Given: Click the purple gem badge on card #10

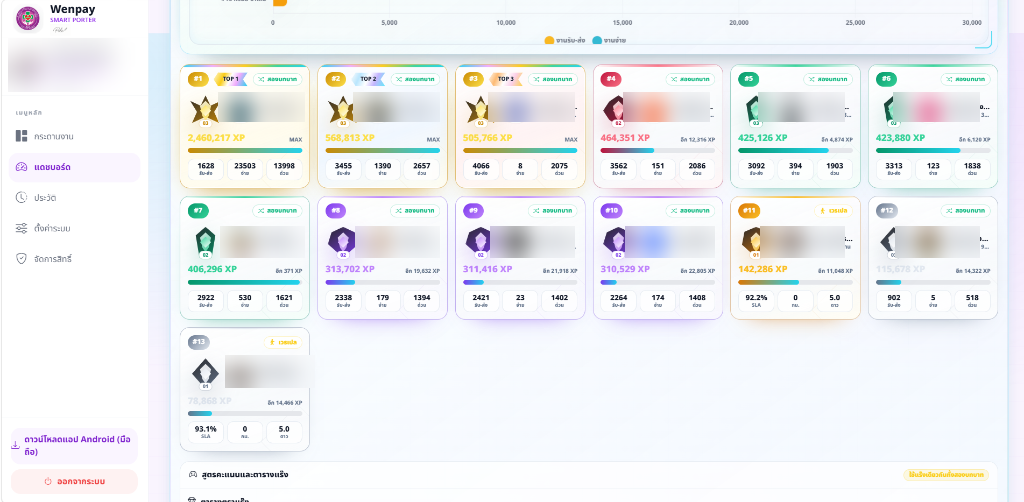Looking at the screenshot, I should pos(617,243).
